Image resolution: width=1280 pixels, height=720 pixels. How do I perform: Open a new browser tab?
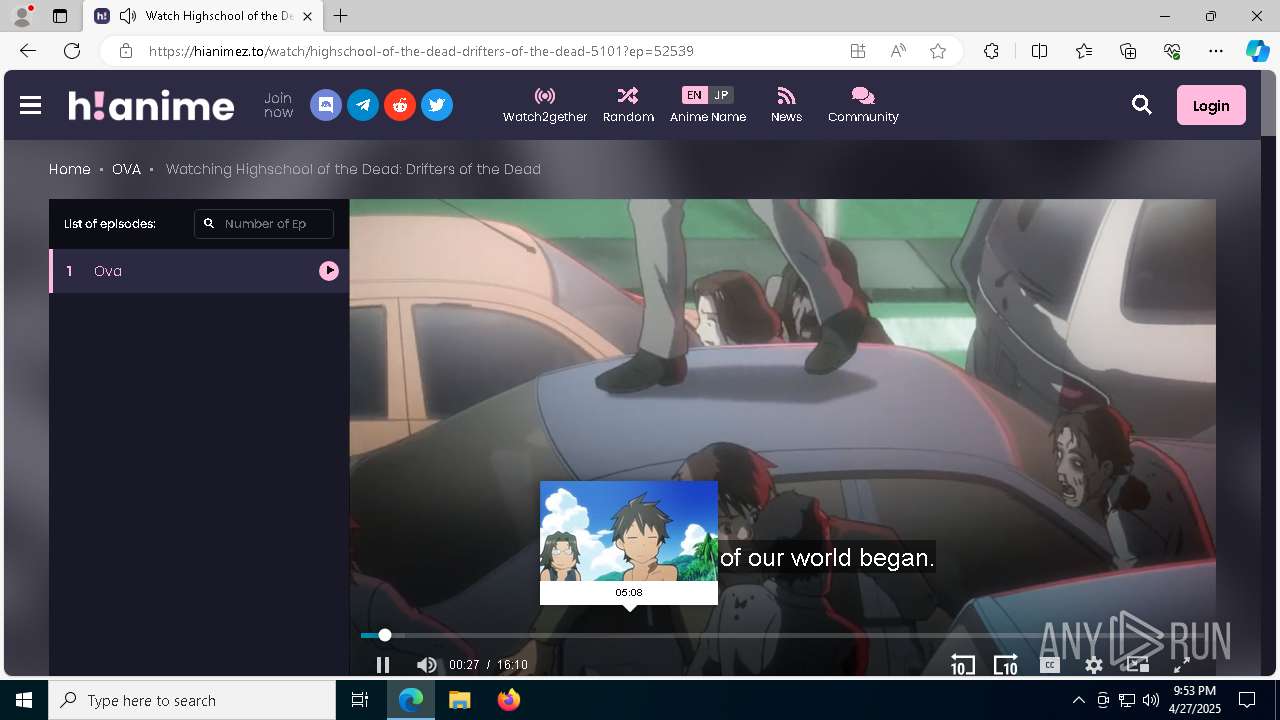341,16
